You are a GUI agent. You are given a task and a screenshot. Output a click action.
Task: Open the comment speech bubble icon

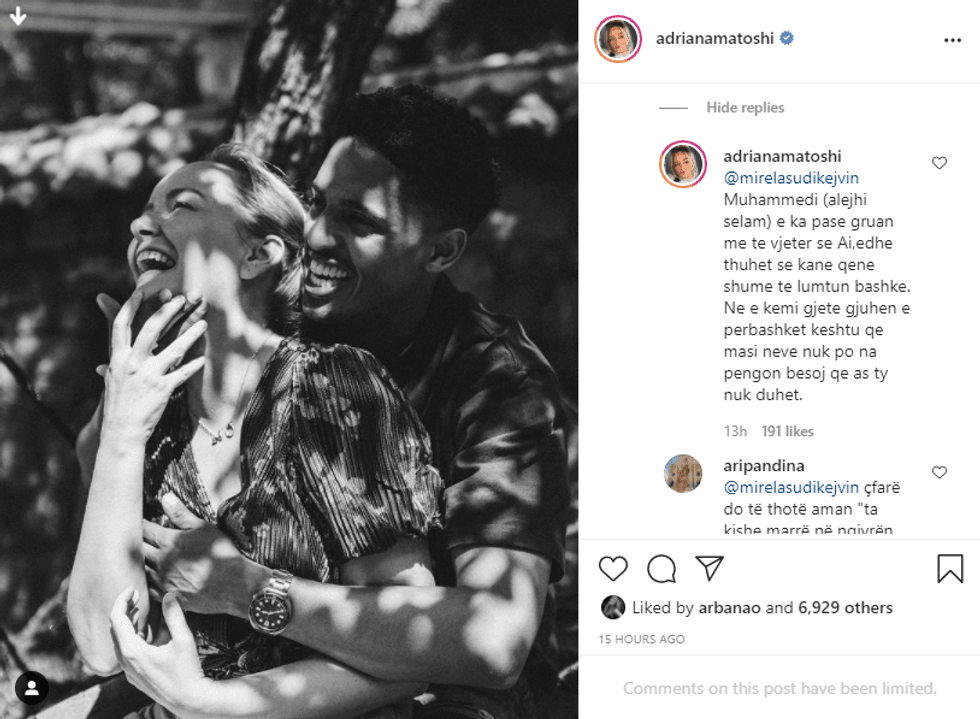coord(661,569)
